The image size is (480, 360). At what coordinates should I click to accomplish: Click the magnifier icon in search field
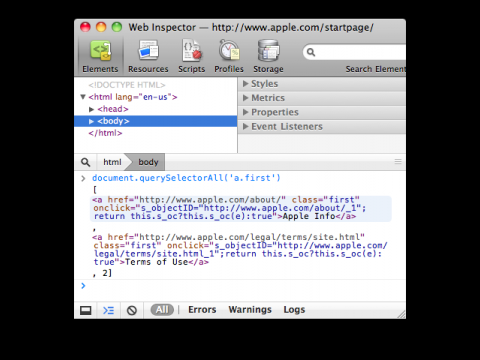tap(311, 52)
